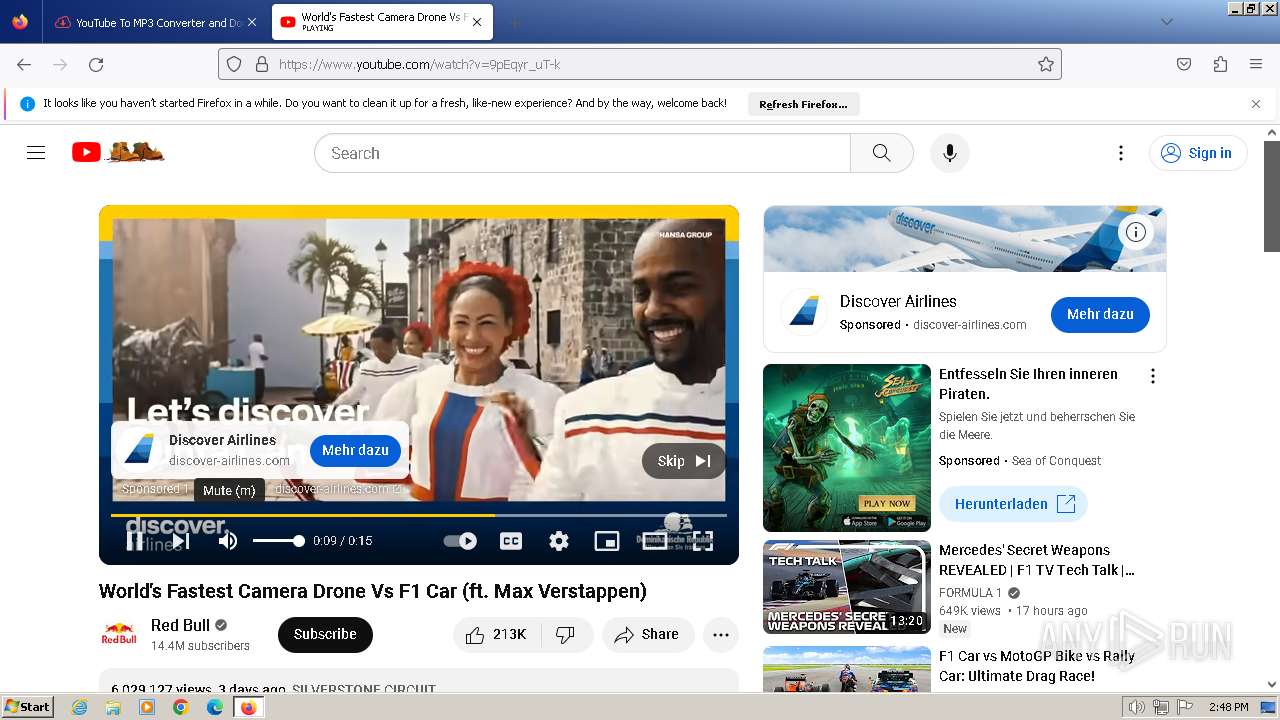The height and width of the screenshot is (720, 1280).
Task: Bookmark this page with the star
Action: [x=1046, y=64]
